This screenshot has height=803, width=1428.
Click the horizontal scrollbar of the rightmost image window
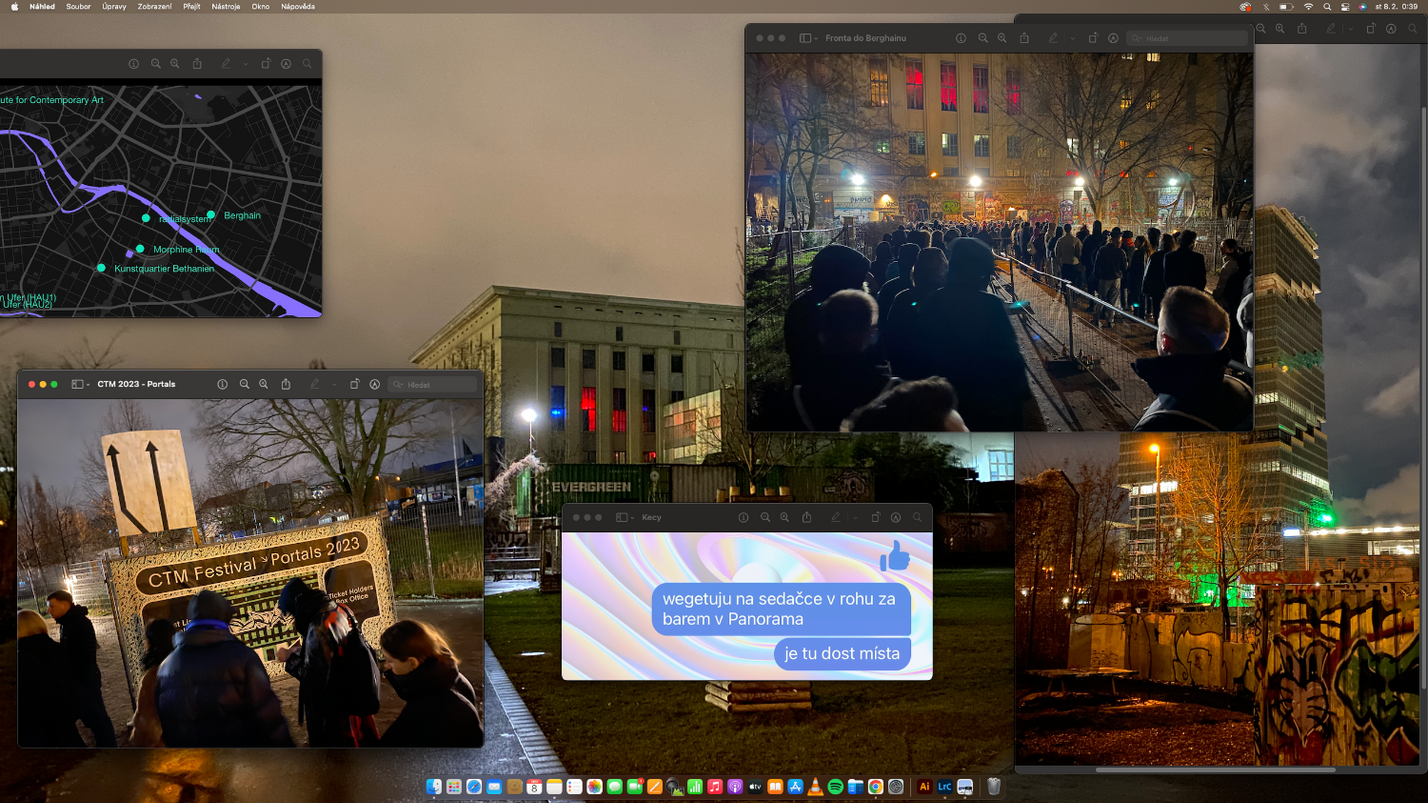[1215, 770]
